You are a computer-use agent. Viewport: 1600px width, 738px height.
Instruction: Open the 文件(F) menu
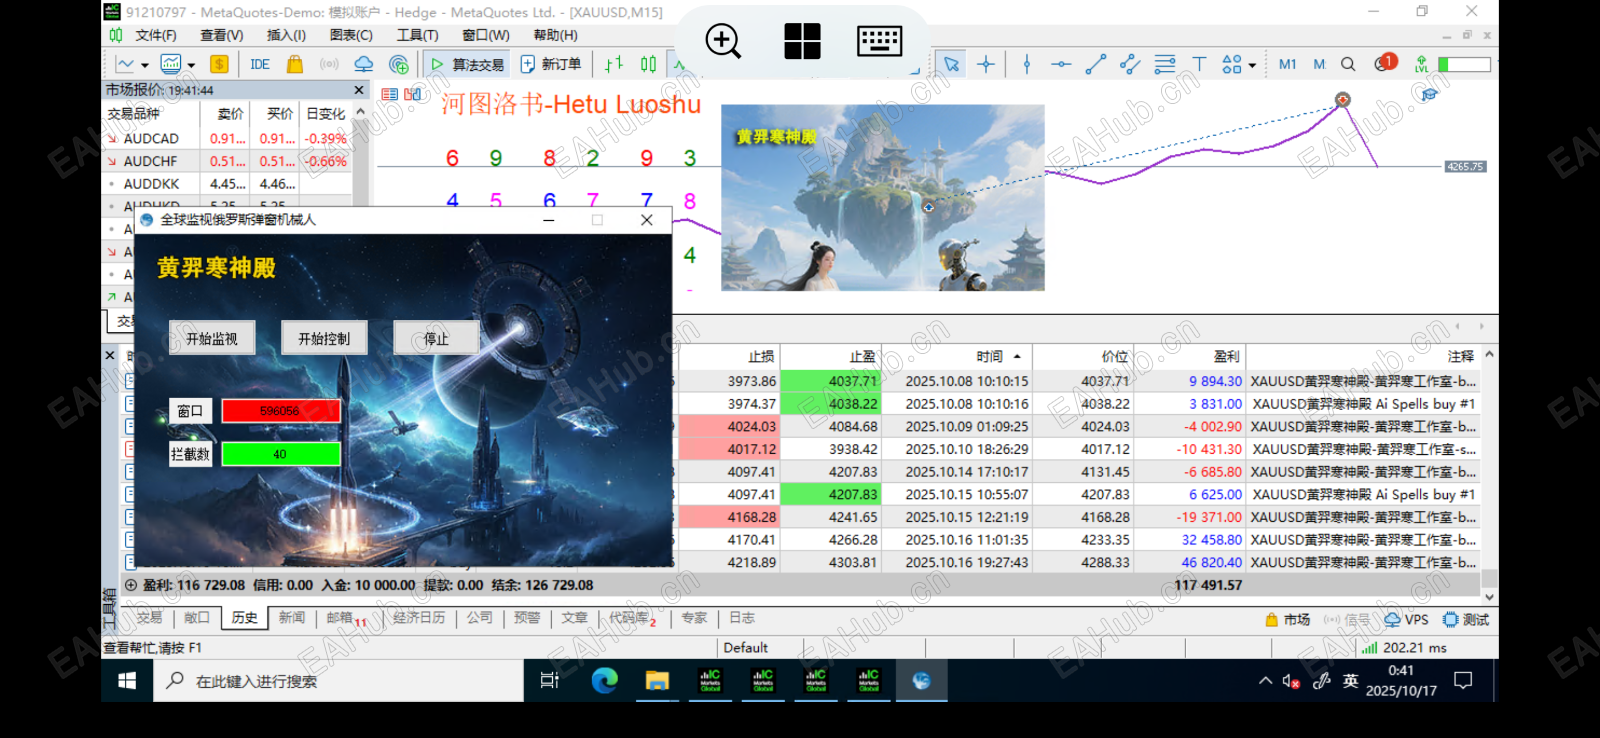(x=156, y=35)
